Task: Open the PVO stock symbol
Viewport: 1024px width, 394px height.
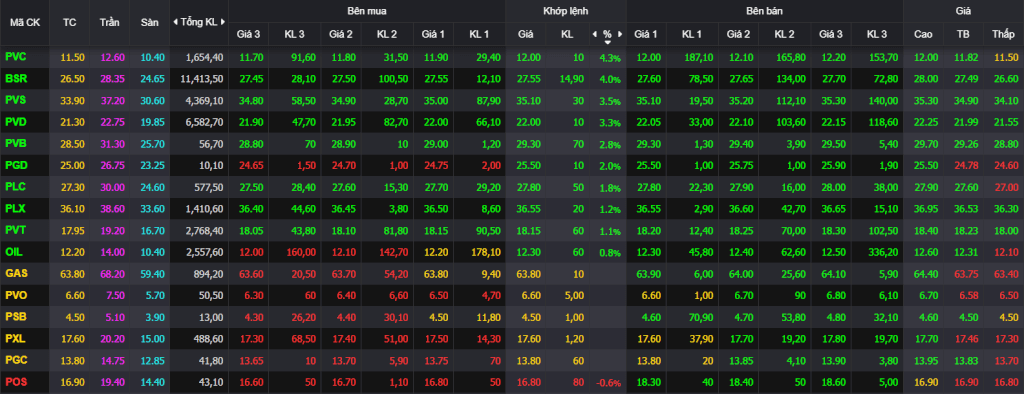Action: pyautogui.click(x=15, y=295)
